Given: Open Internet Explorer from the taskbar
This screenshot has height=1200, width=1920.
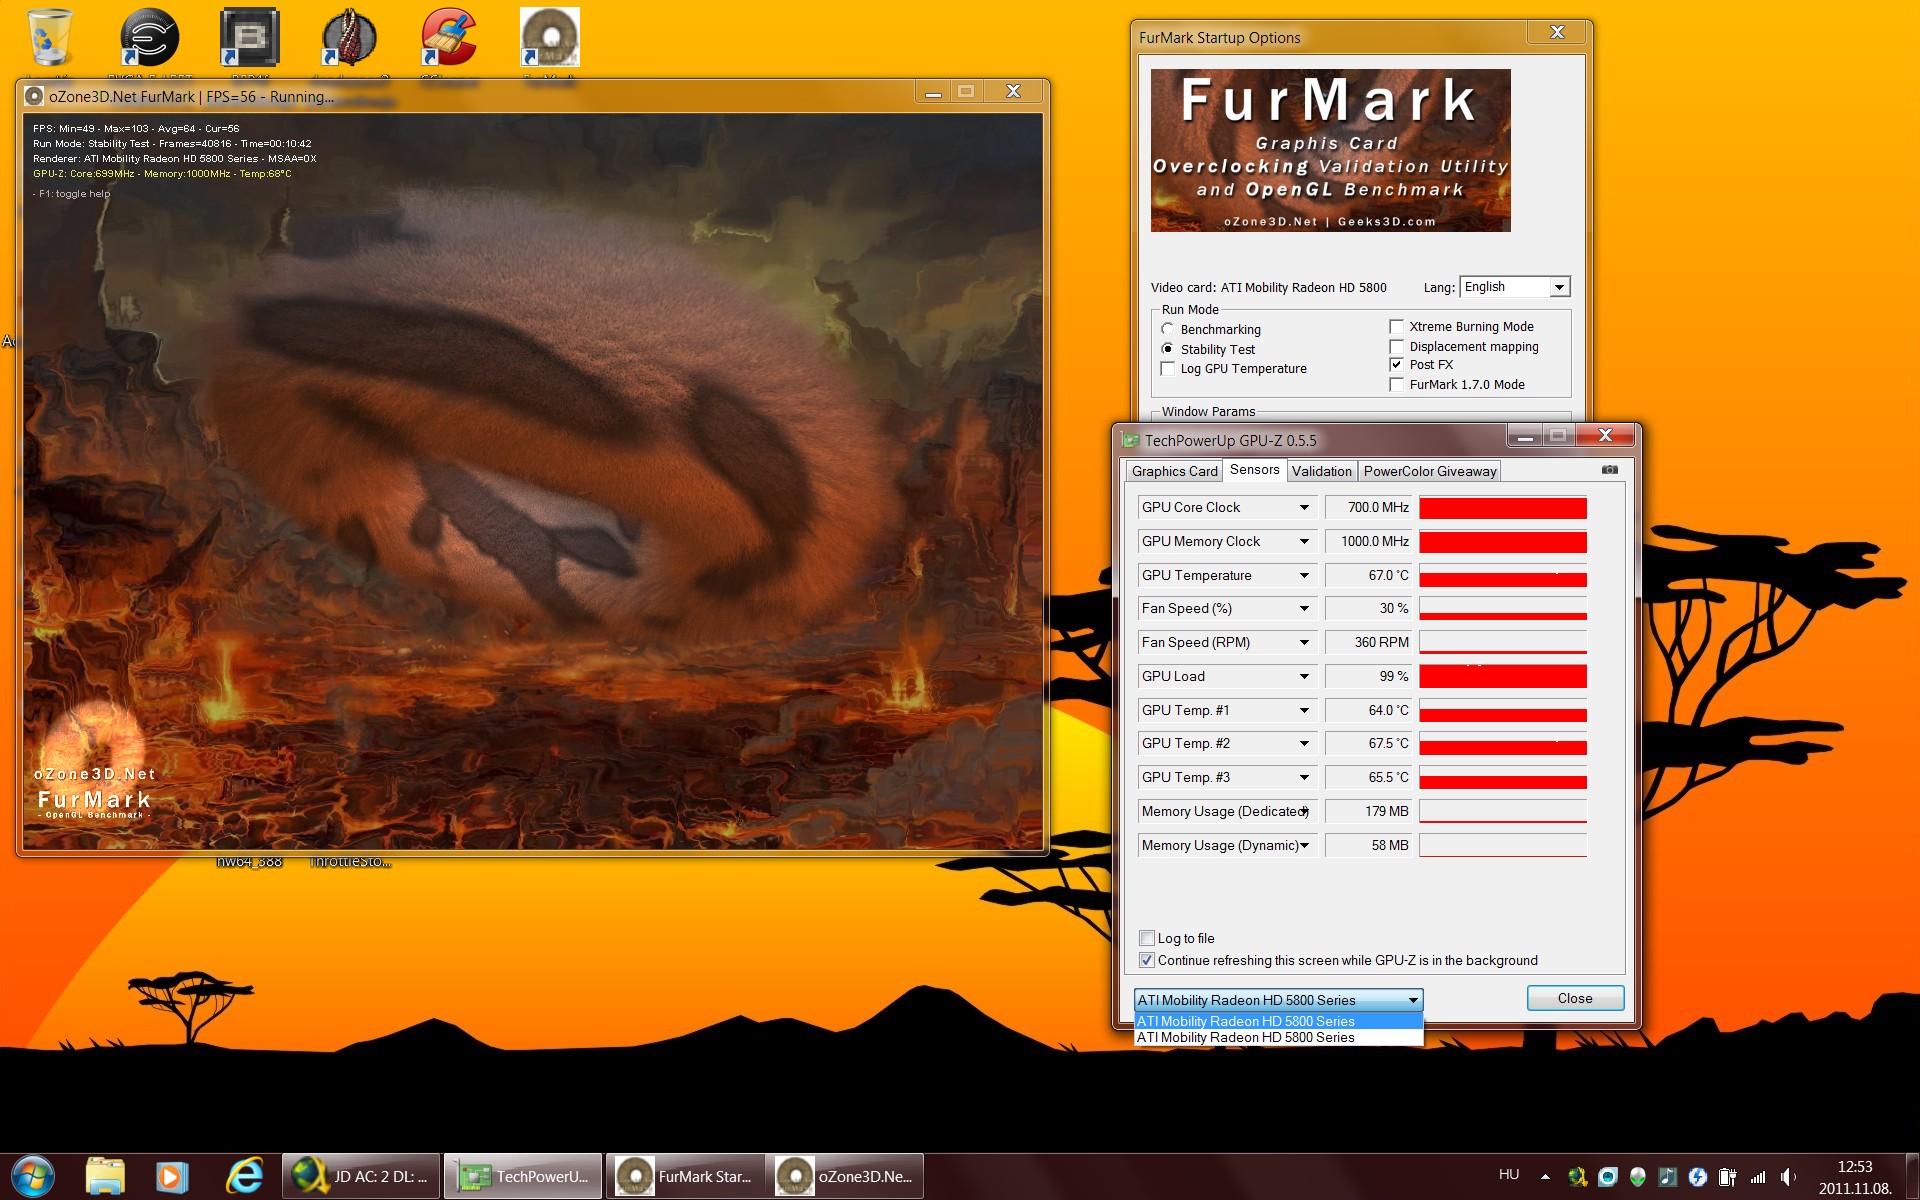Looking at the screenshot, I should [x=244, y=1176].
